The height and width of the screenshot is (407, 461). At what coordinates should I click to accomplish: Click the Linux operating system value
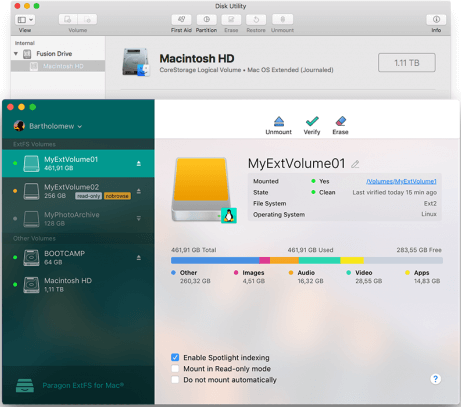(429, 214)
